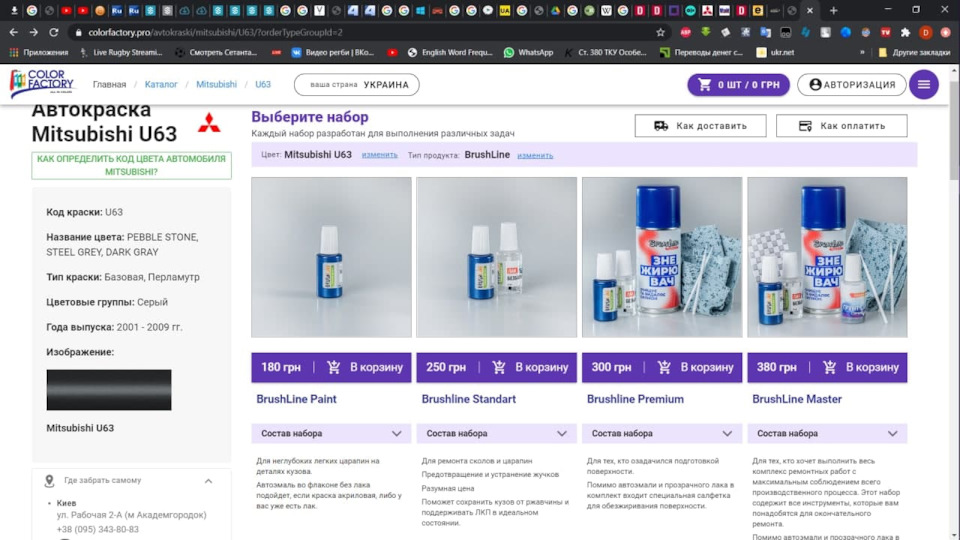
Task: Go to Mitsubishi breadcrumb
Action: [216, 84]
